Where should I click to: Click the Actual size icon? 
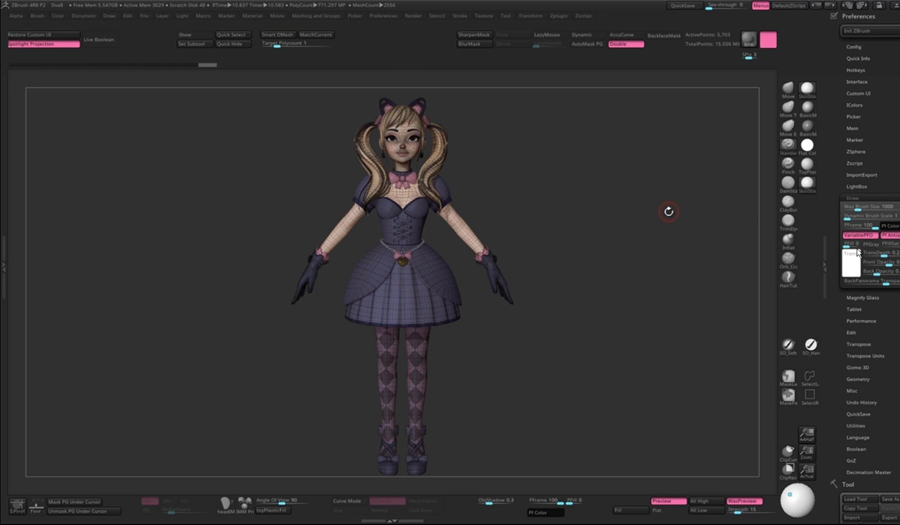807,470
